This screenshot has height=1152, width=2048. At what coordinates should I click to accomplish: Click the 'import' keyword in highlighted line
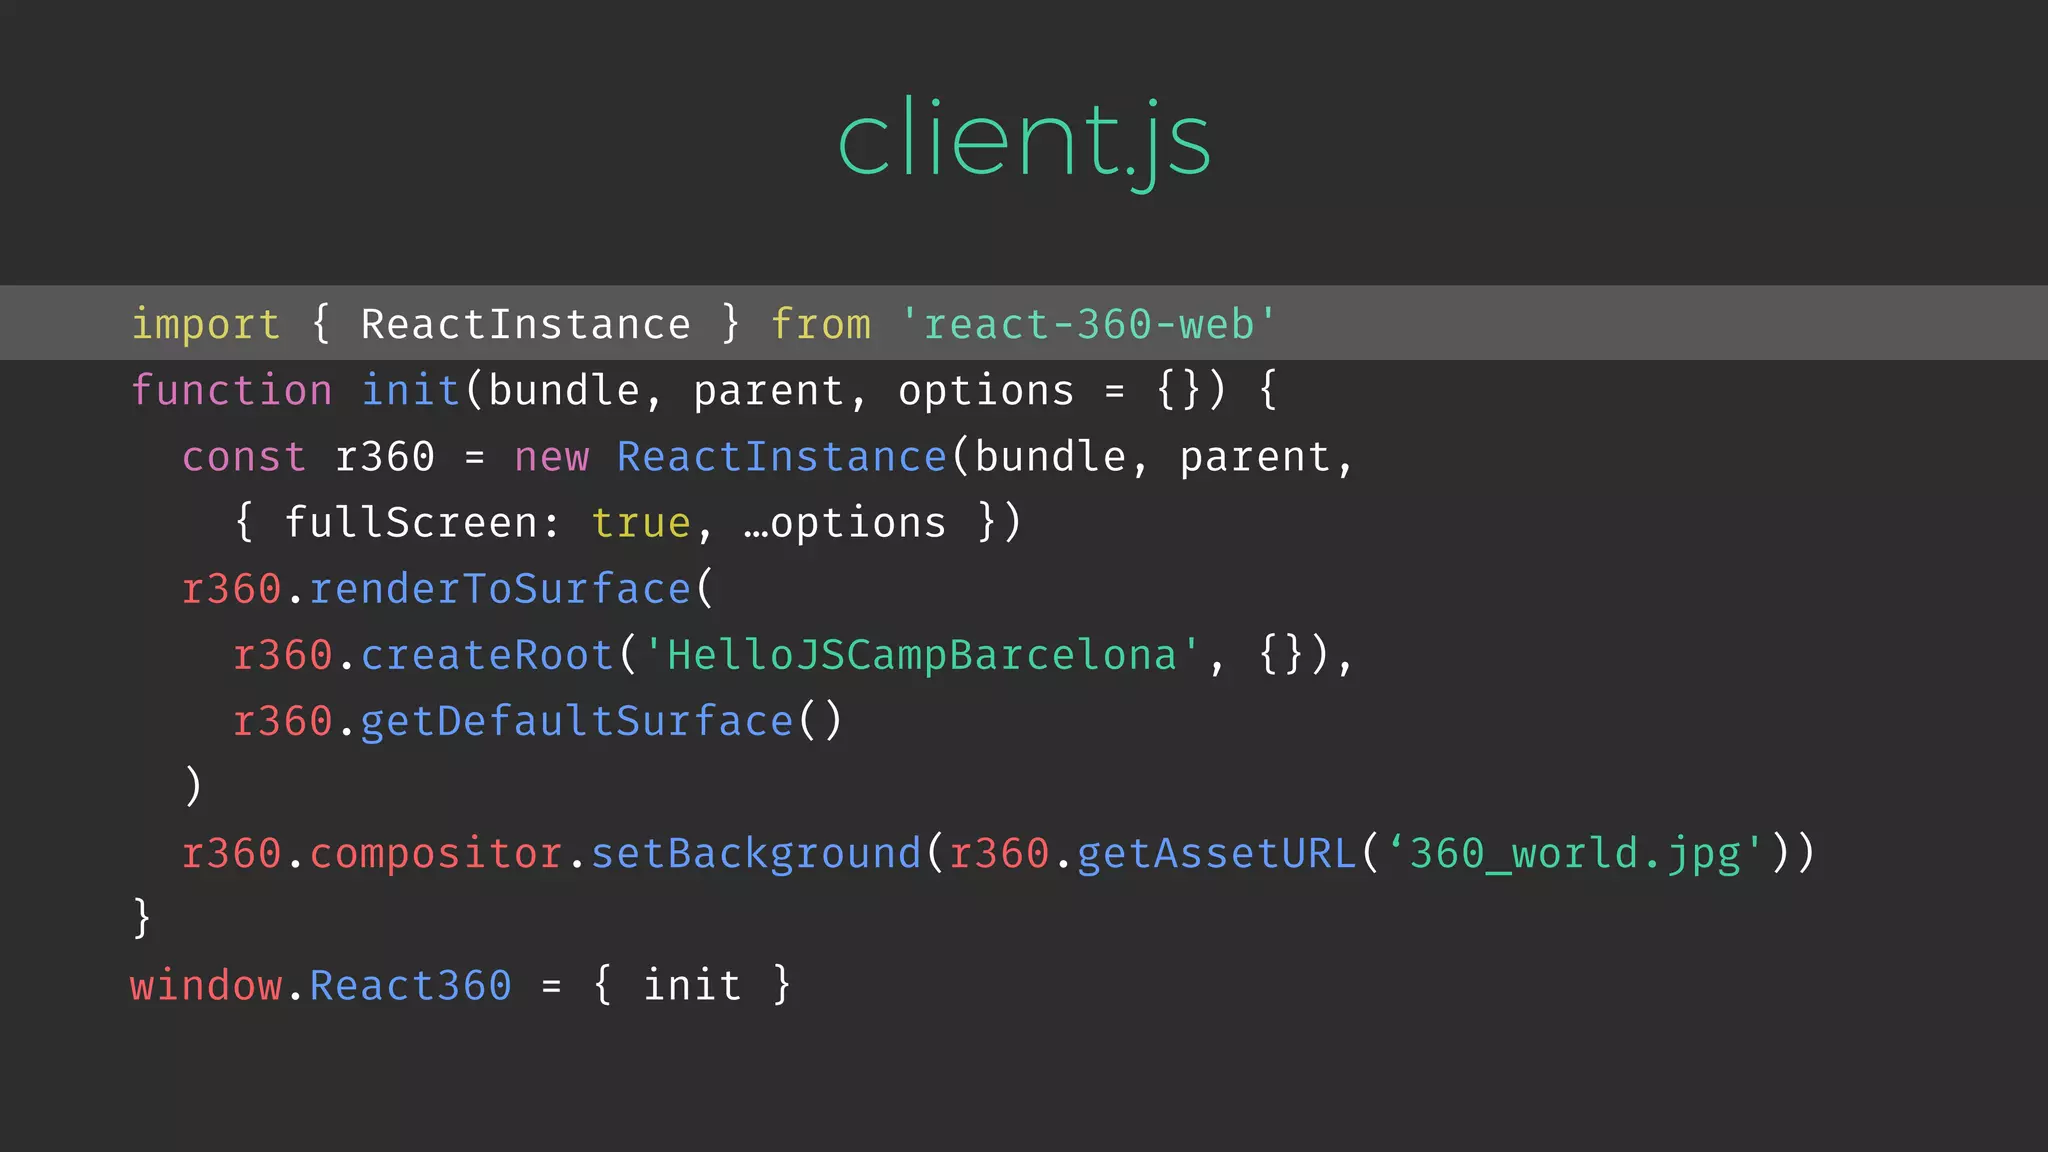[x=206, y=325]
